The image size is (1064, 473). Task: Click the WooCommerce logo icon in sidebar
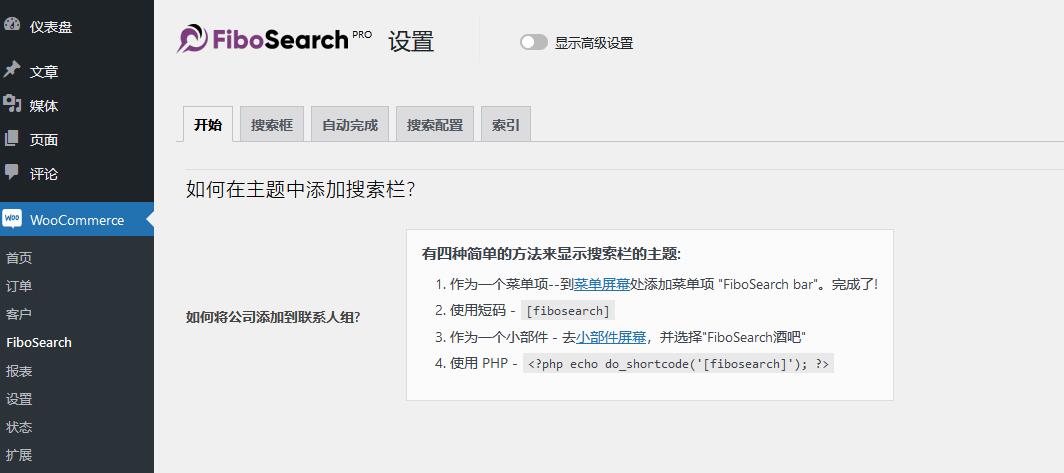(12, 219)
